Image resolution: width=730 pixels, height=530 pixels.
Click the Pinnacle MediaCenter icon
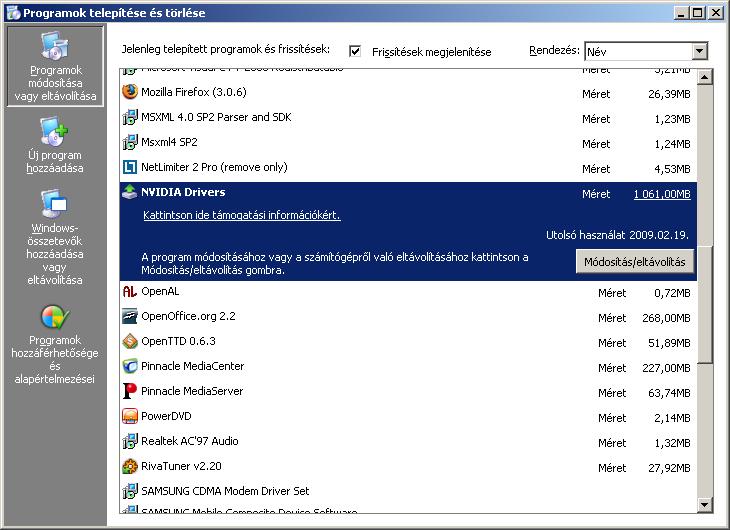(x=130, y=366)
